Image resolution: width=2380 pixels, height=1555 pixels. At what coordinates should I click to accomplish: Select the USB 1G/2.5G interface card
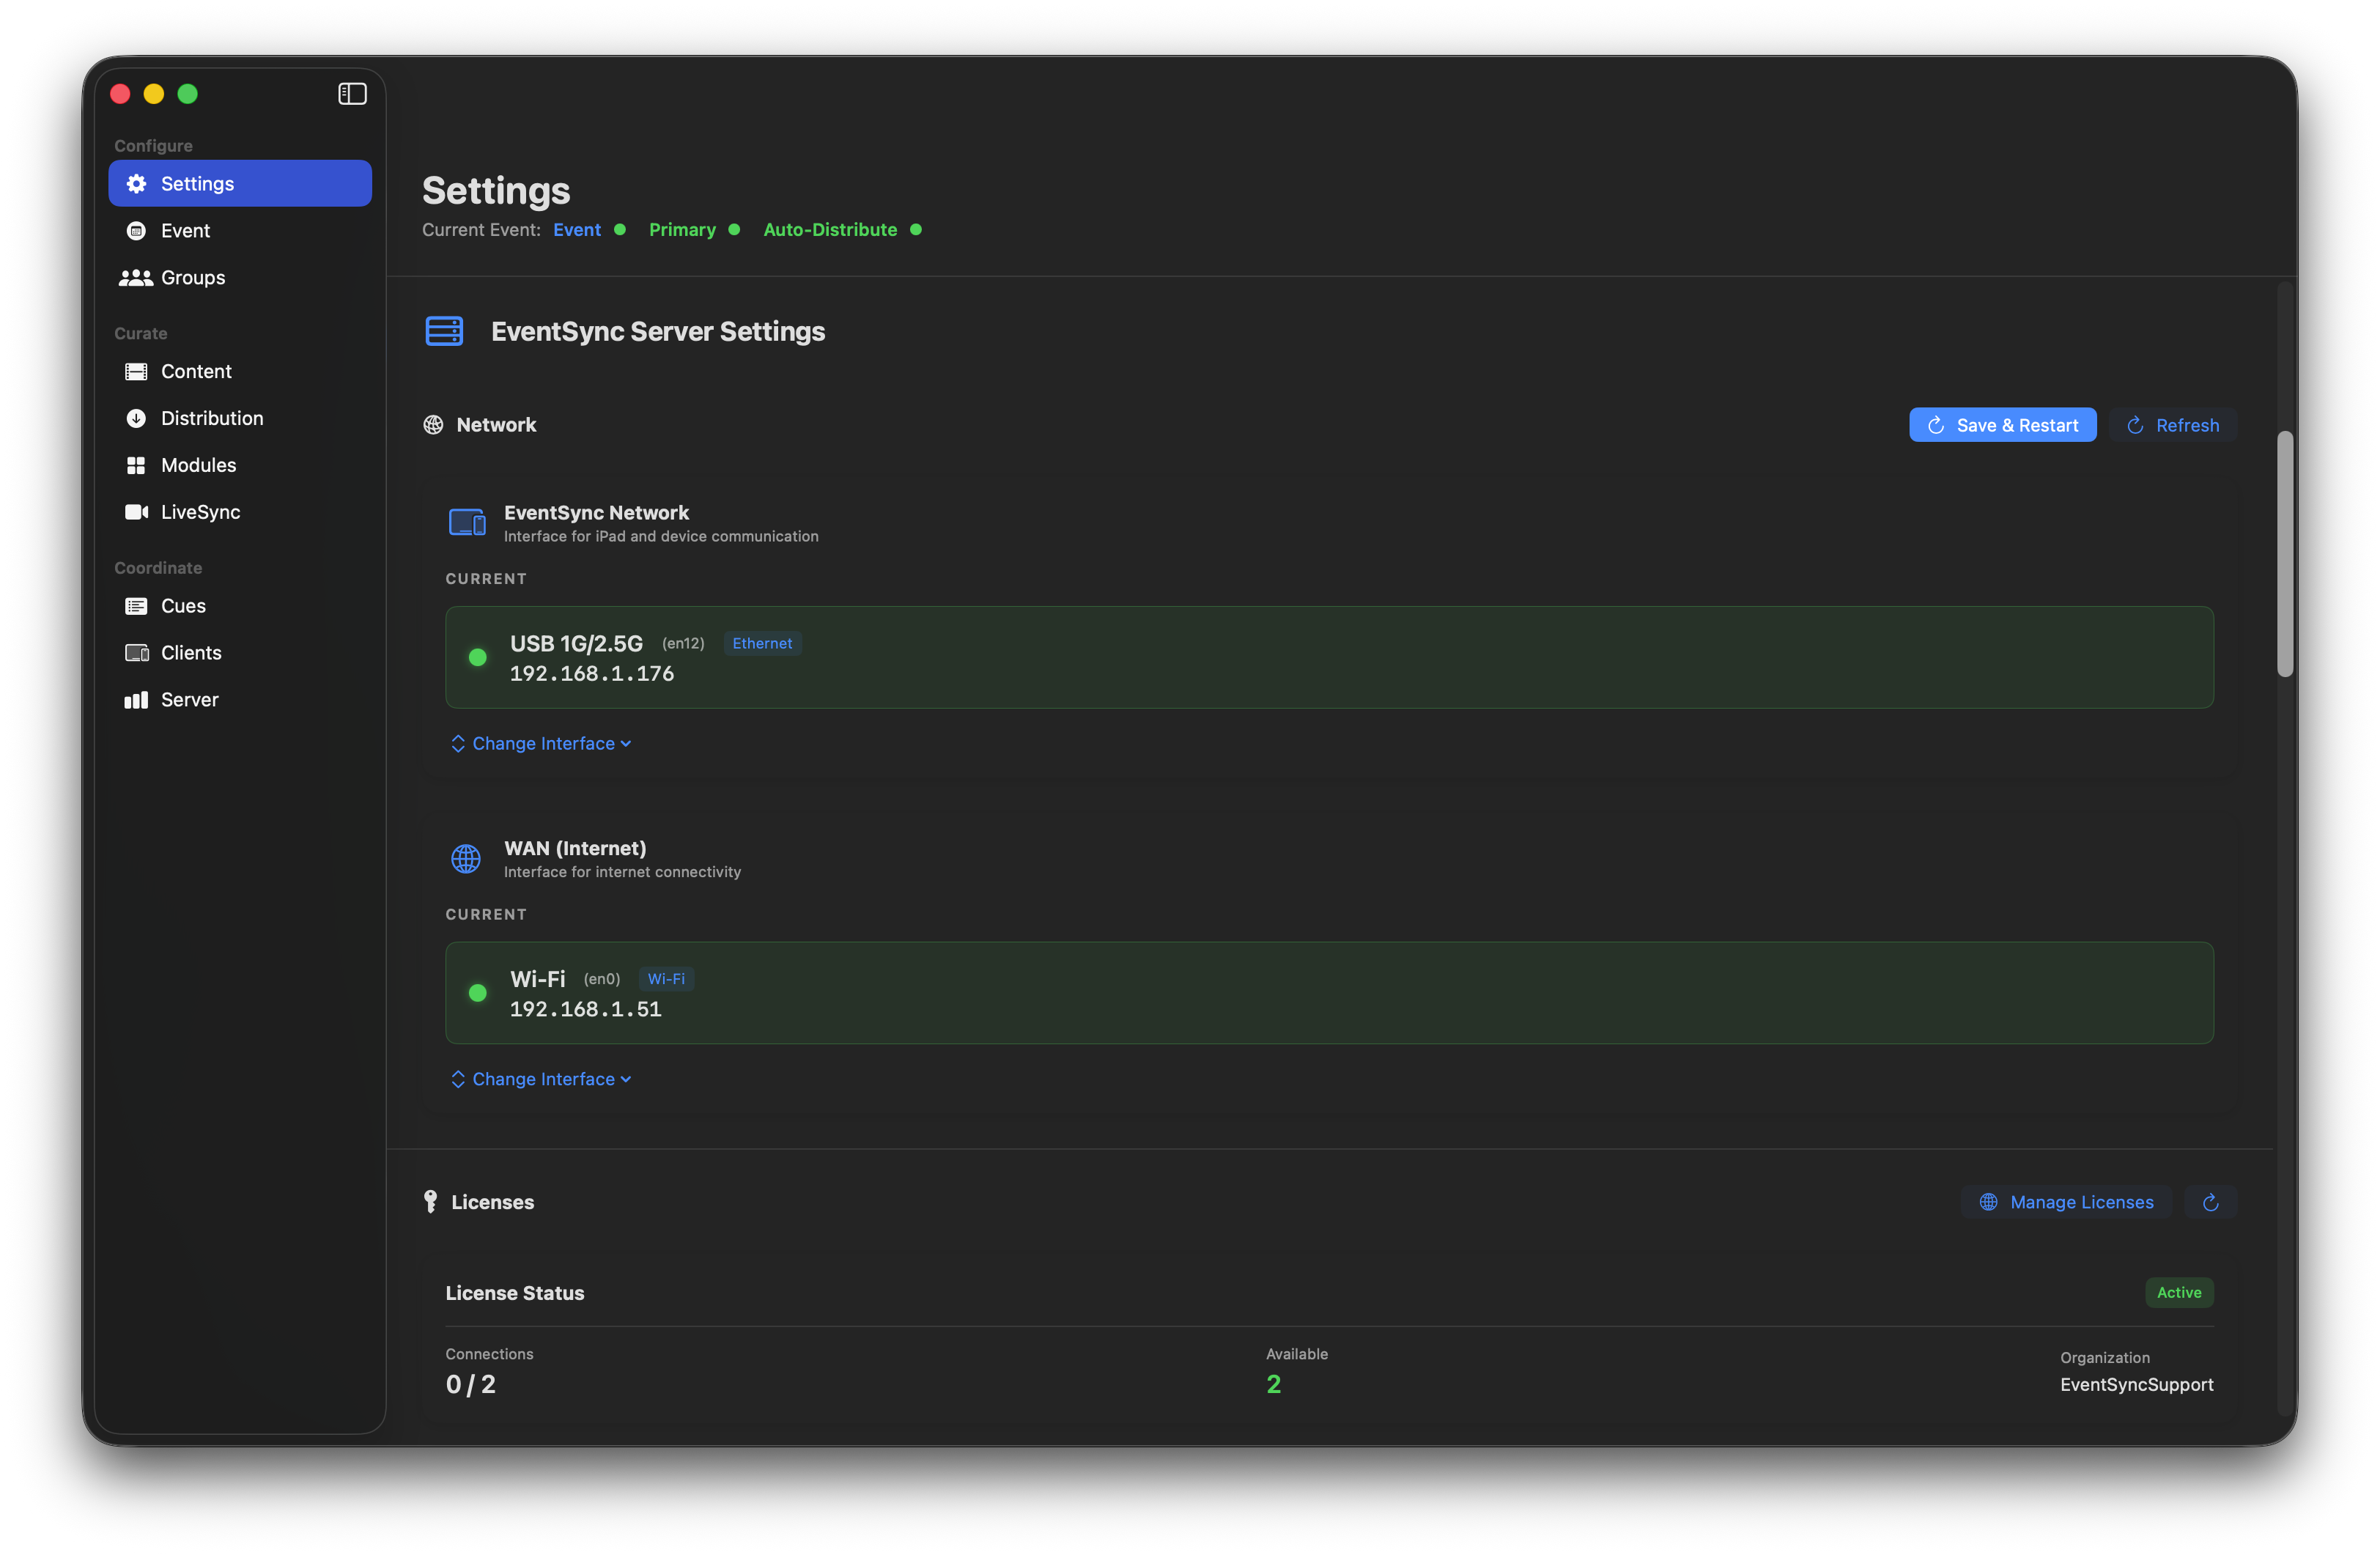(x=1329, y=657)
